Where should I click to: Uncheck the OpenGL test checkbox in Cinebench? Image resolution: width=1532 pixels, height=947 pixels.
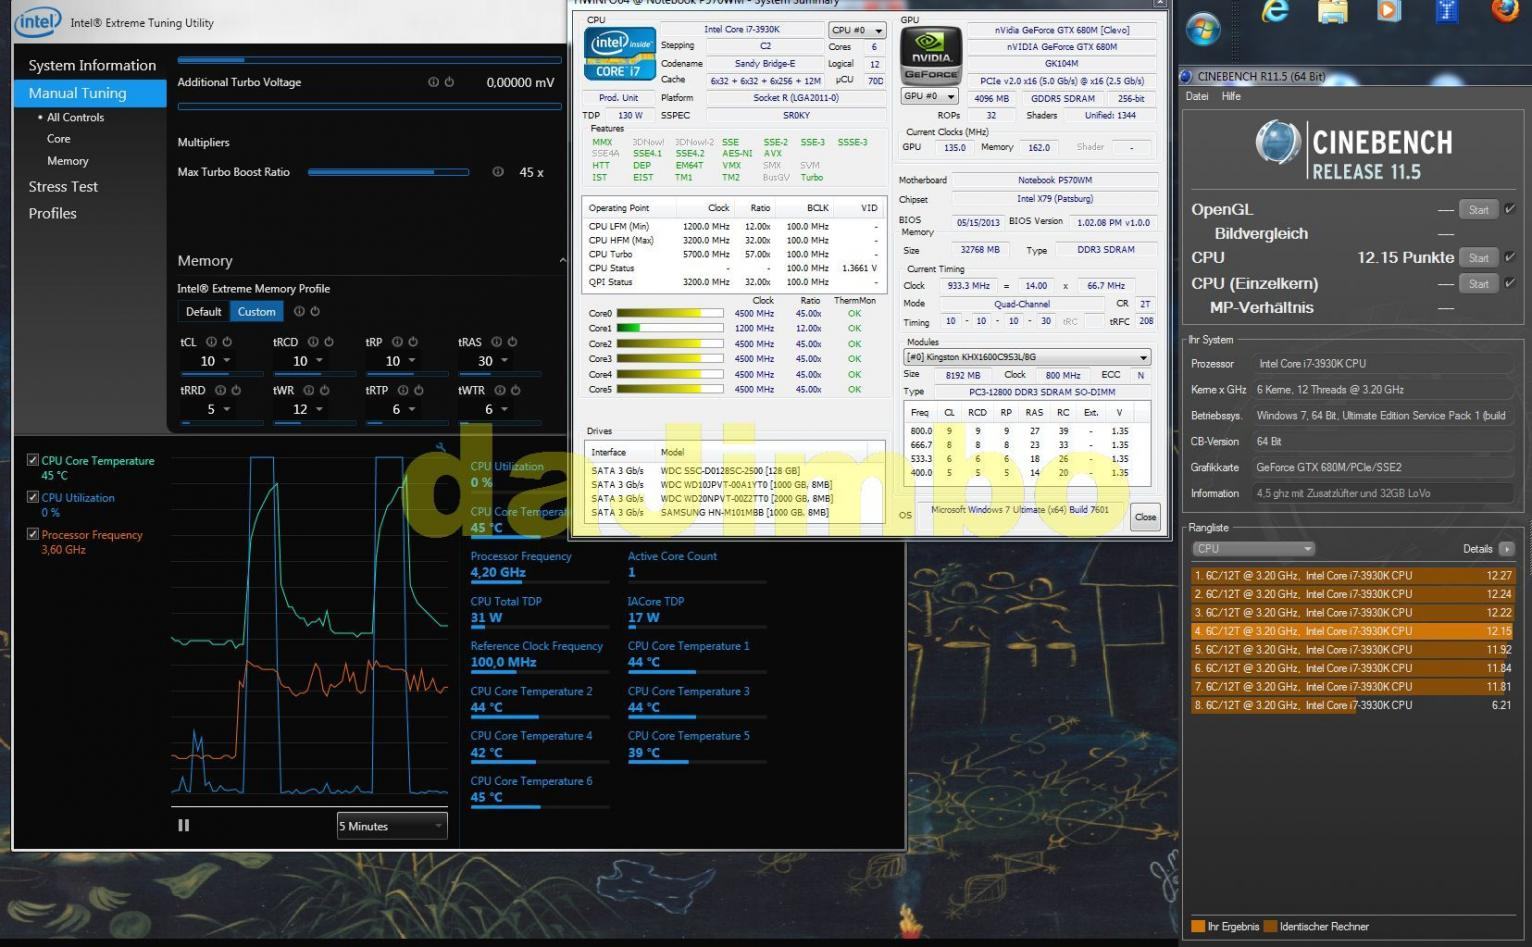[x=1509, y=209]
